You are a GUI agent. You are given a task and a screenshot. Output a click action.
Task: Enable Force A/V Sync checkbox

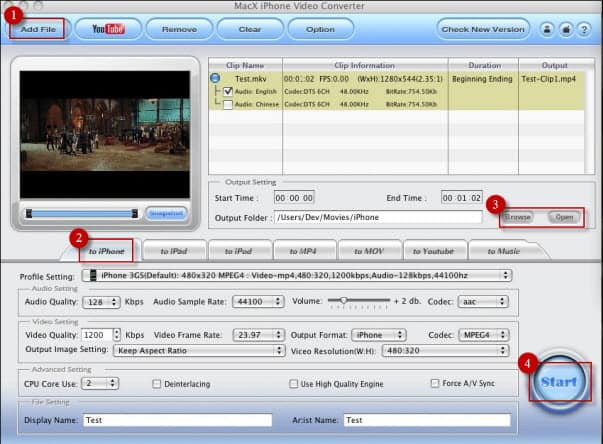coord(435,383)
